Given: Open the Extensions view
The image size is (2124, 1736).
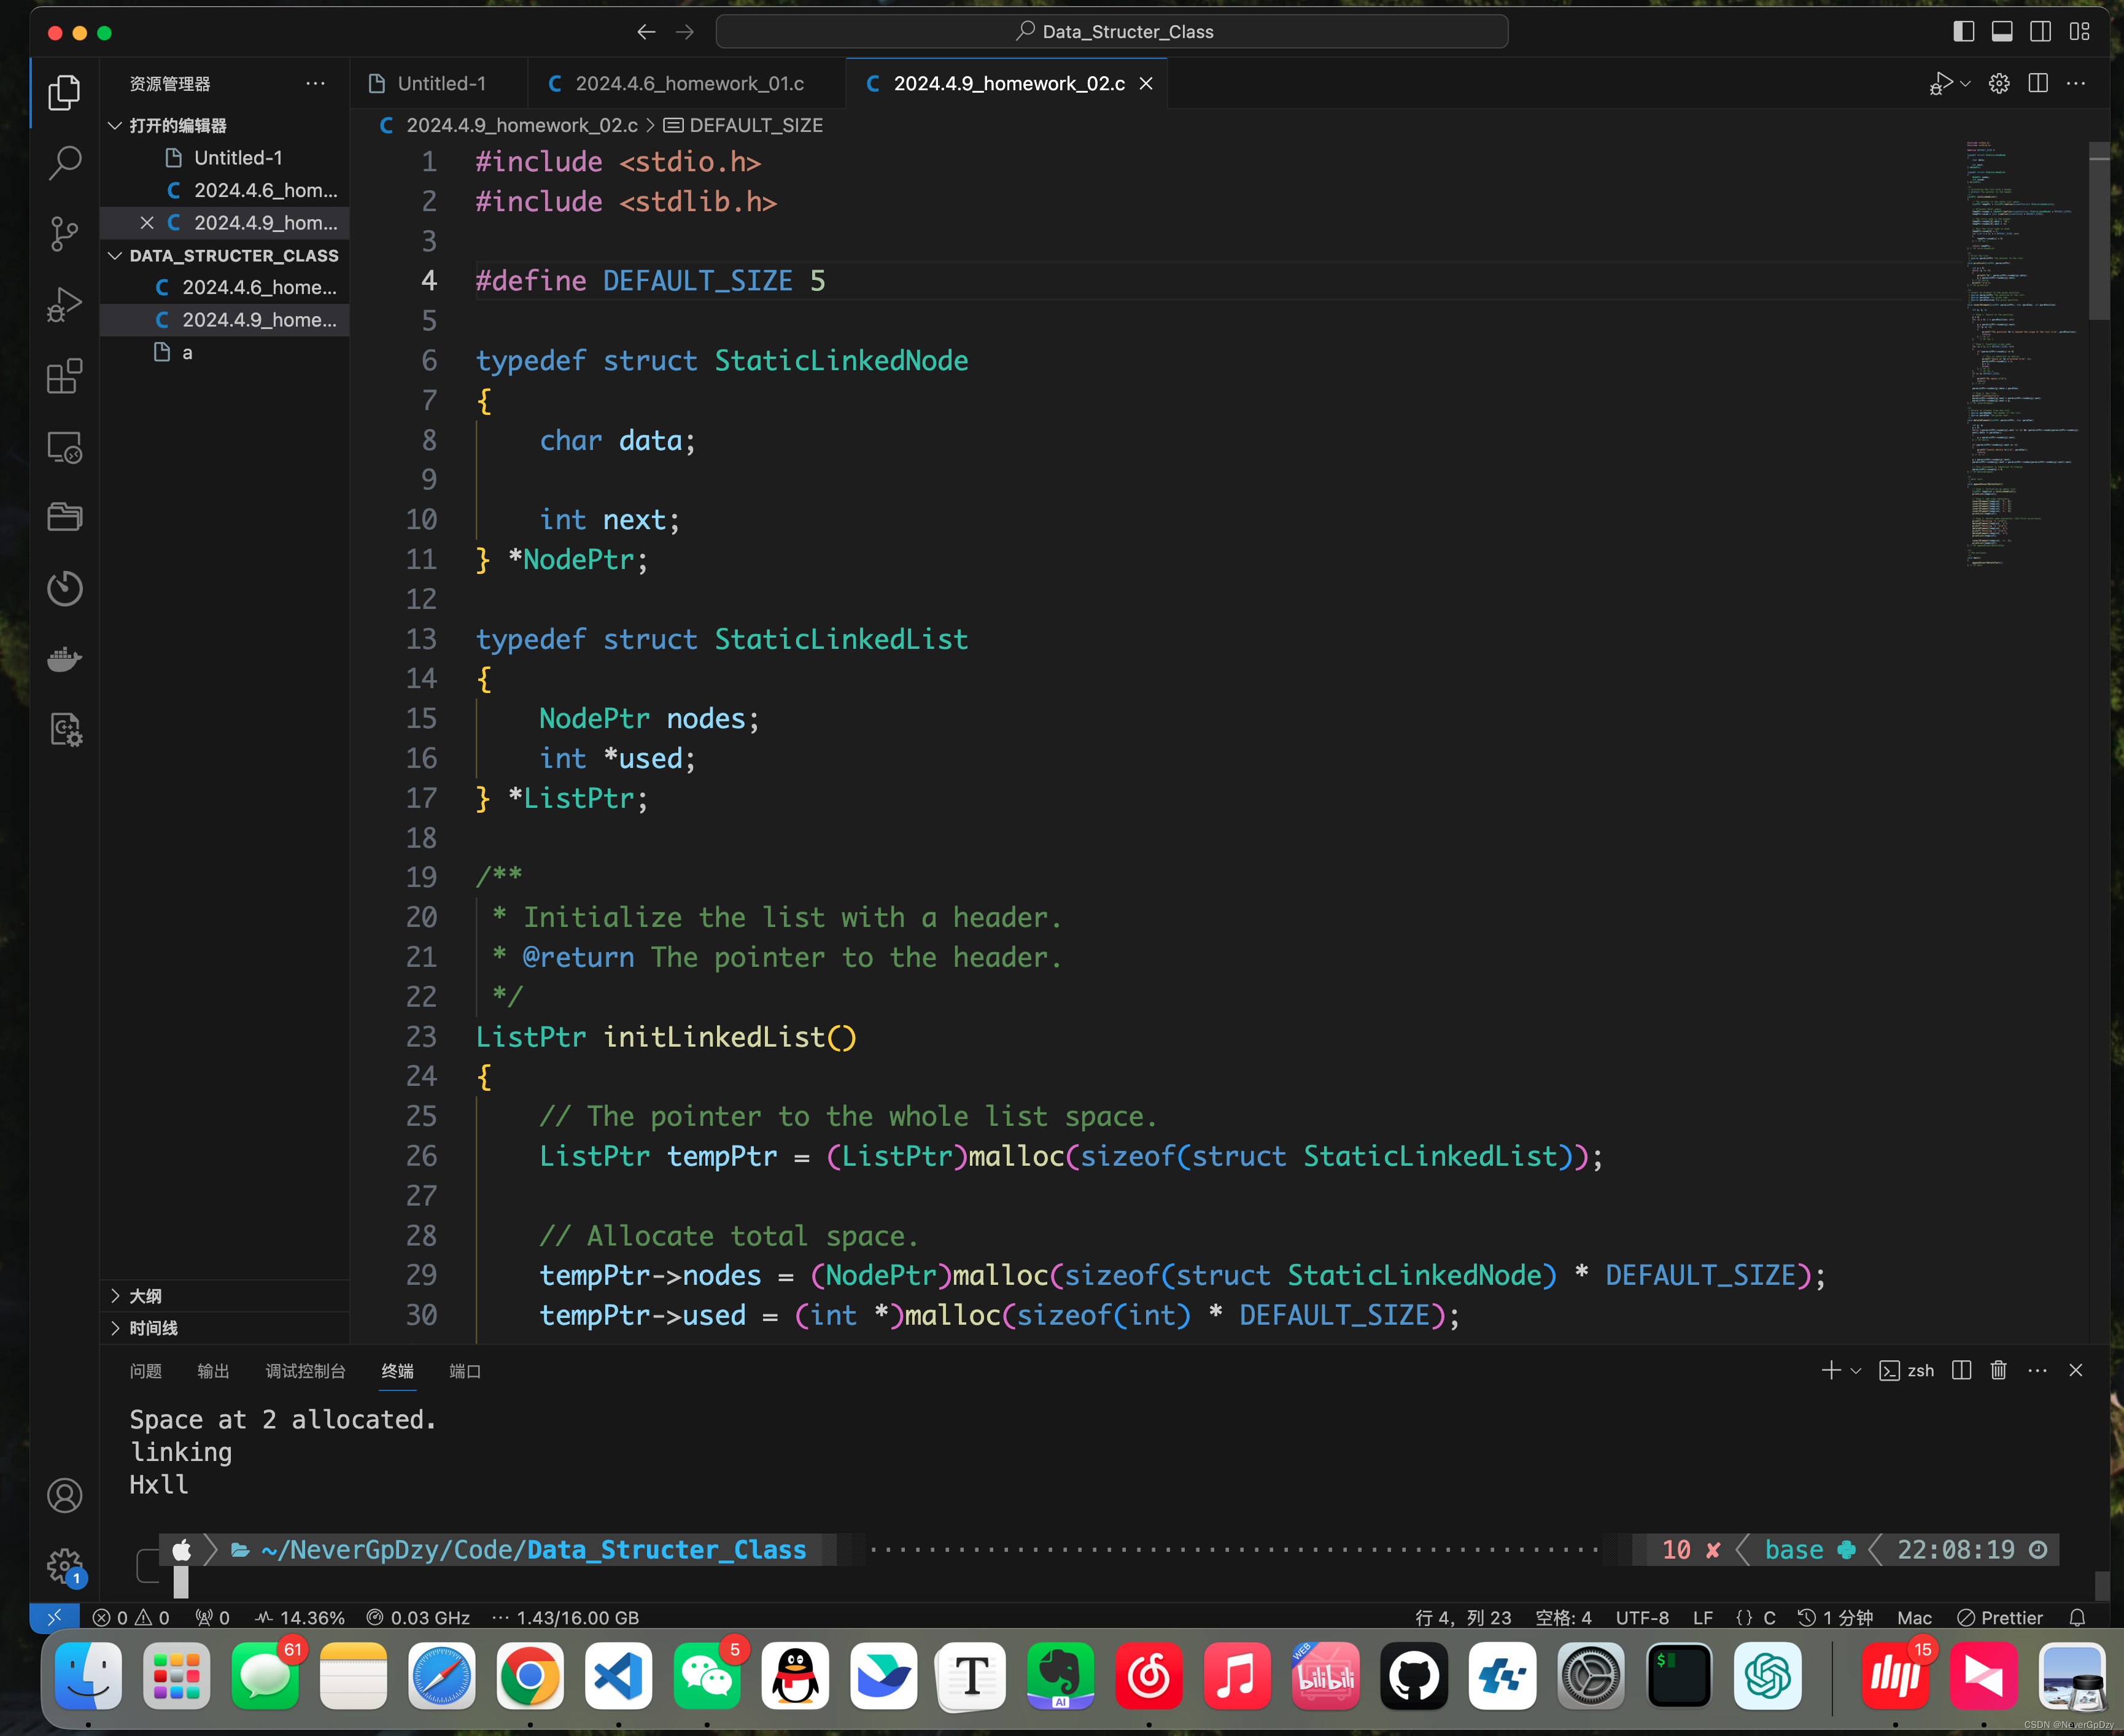Looking at the screenshot, I should pyautogui.click(x=64, y=376).
